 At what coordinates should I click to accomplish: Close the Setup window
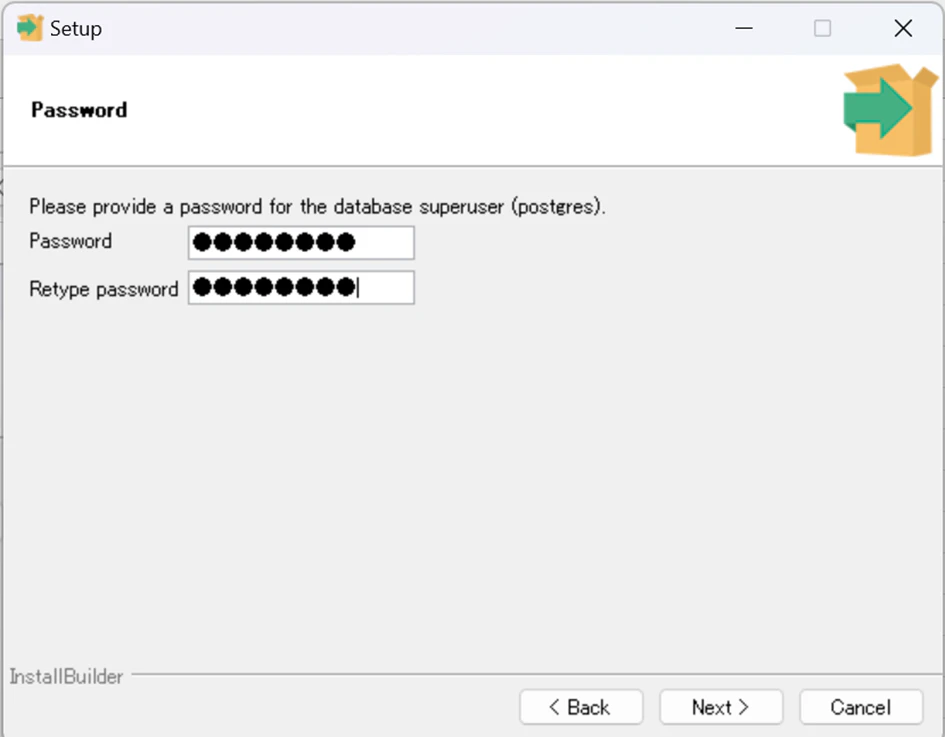(903, 28)
